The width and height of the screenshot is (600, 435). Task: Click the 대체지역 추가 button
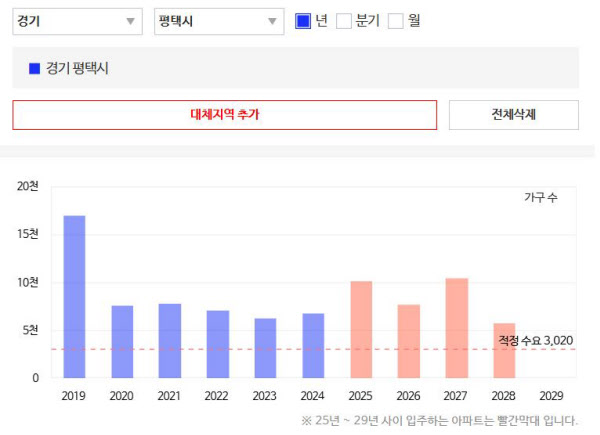225,115
